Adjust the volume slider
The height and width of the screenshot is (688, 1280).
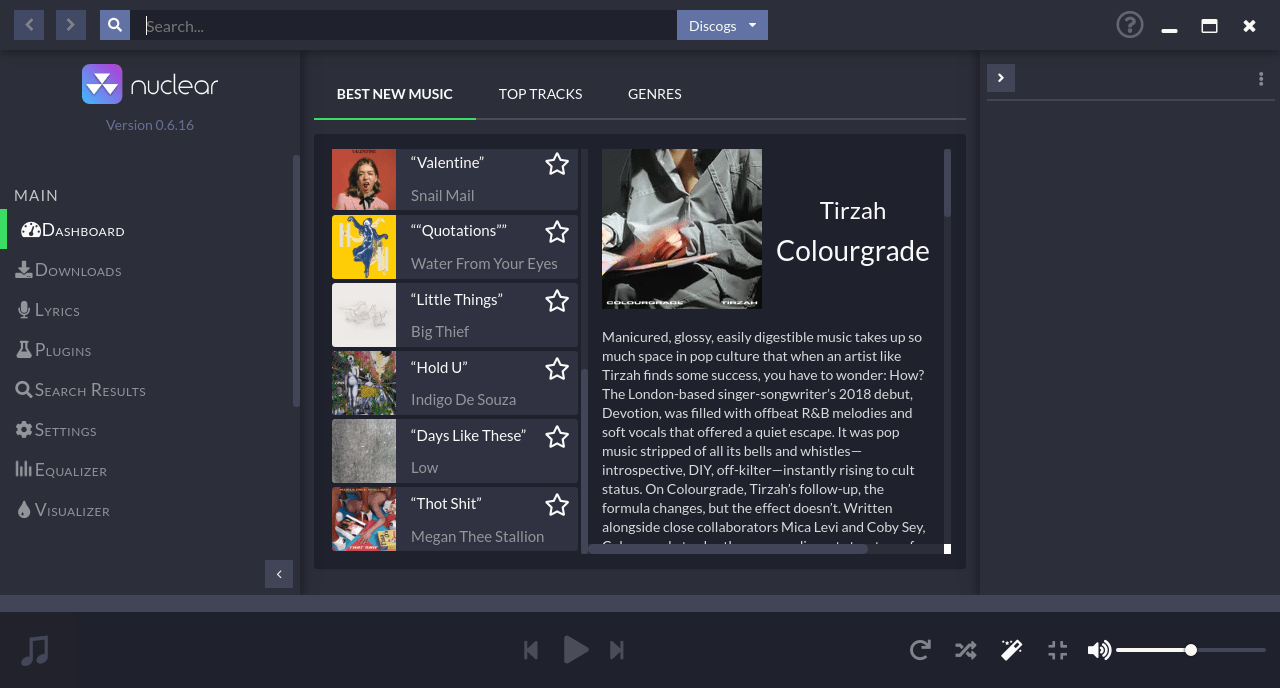[1190, 650]
